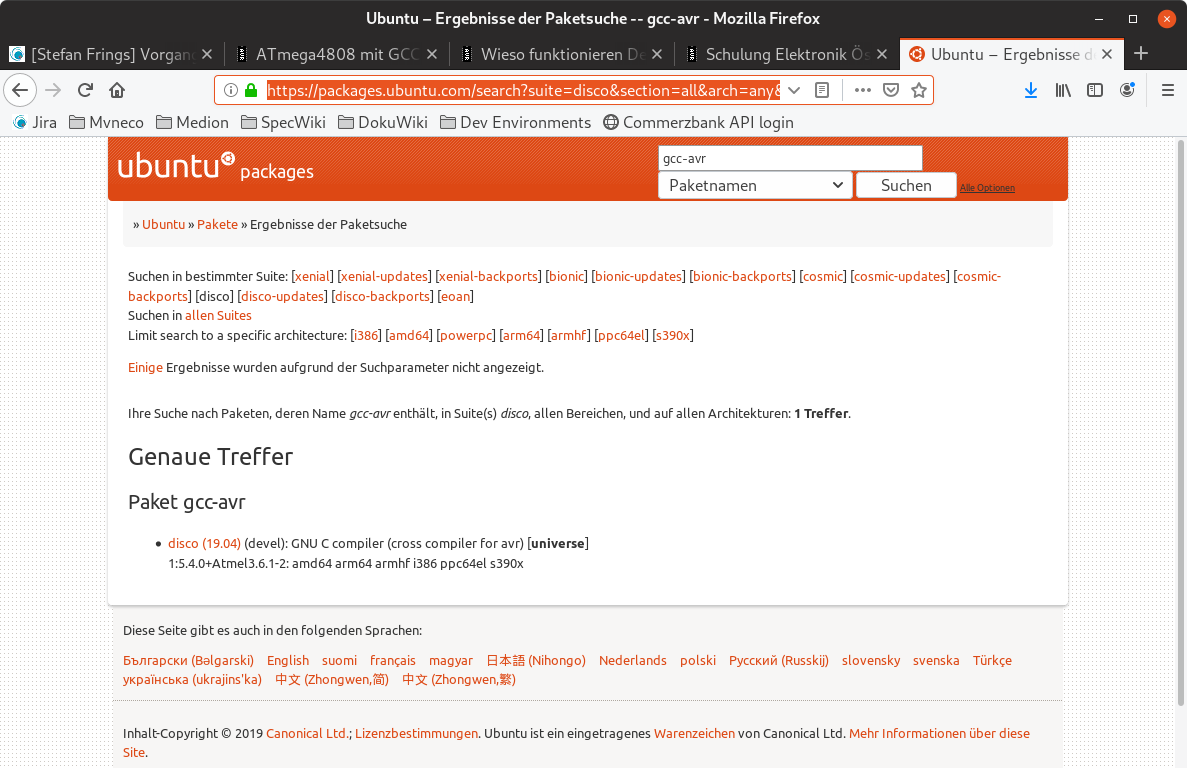Limit search to amd64 architecture
Viewport: 1187px width, 768px height.
tap(409, 335)
